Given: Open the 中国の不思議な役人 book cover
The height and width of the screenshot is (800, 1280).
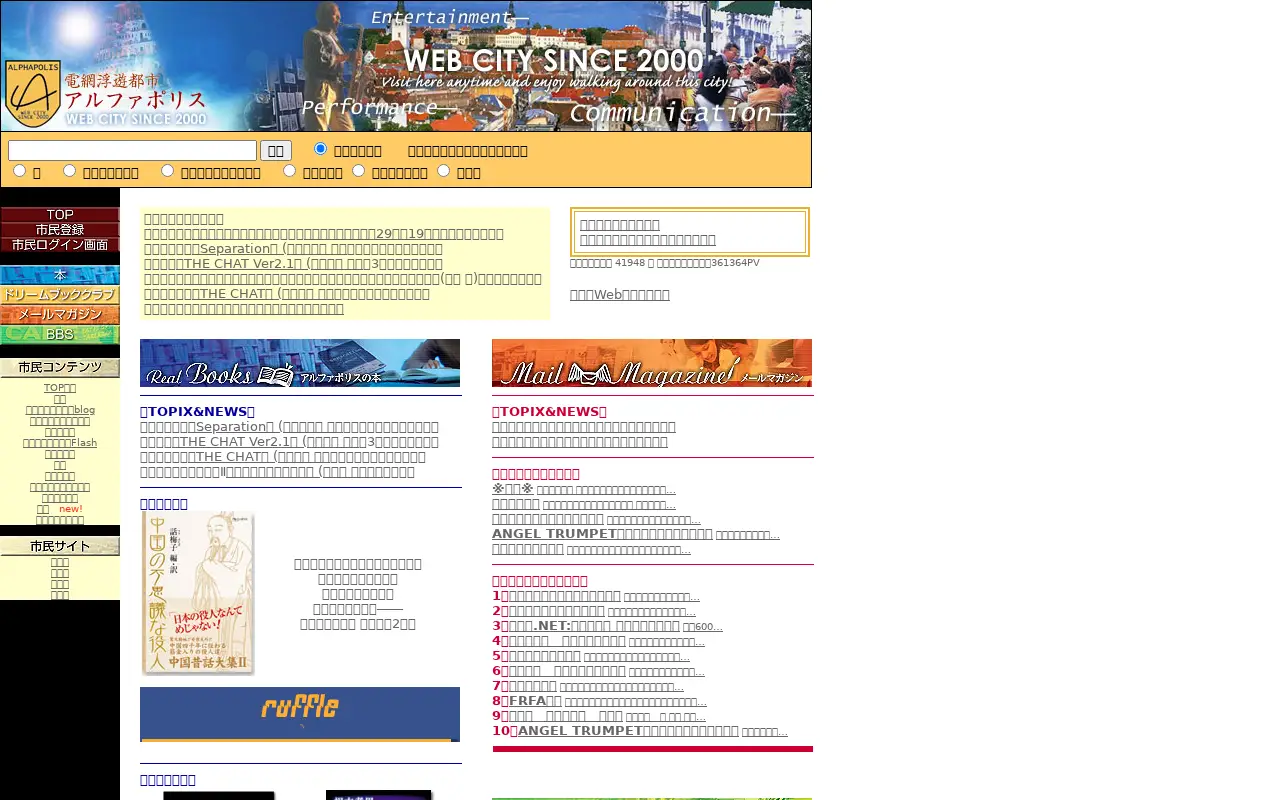Looking at the screenshot, I should pyautogui.click(x=198, y=593).
